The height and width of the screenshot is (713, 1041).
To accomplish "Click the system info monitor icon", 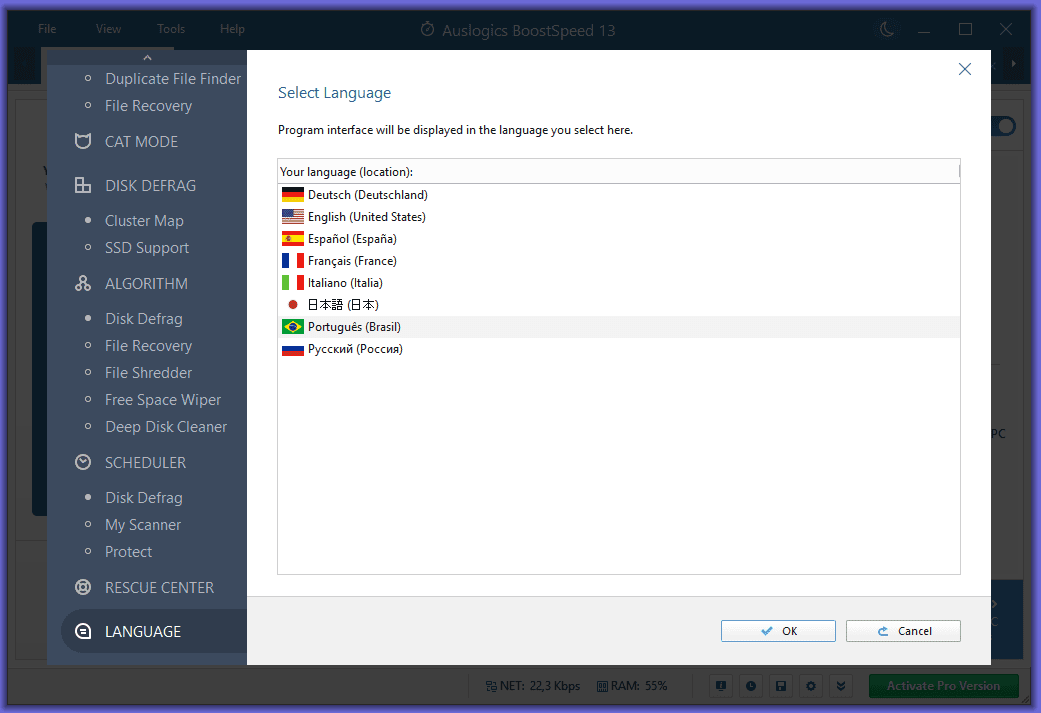I will click(720, 686).
